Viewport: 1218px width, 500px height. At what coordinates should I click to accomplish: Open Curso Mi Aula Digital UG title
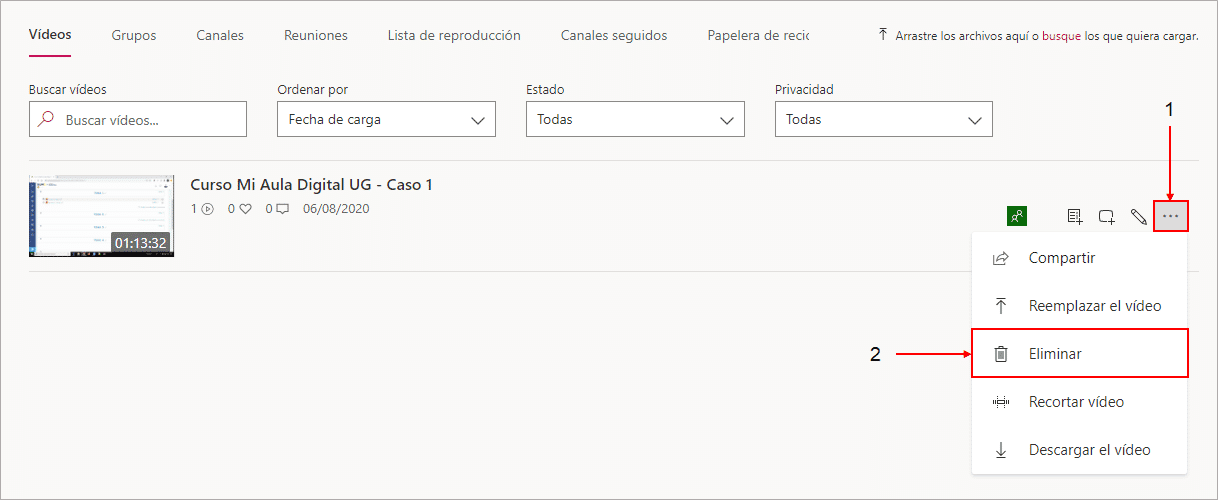pos(311,185)
